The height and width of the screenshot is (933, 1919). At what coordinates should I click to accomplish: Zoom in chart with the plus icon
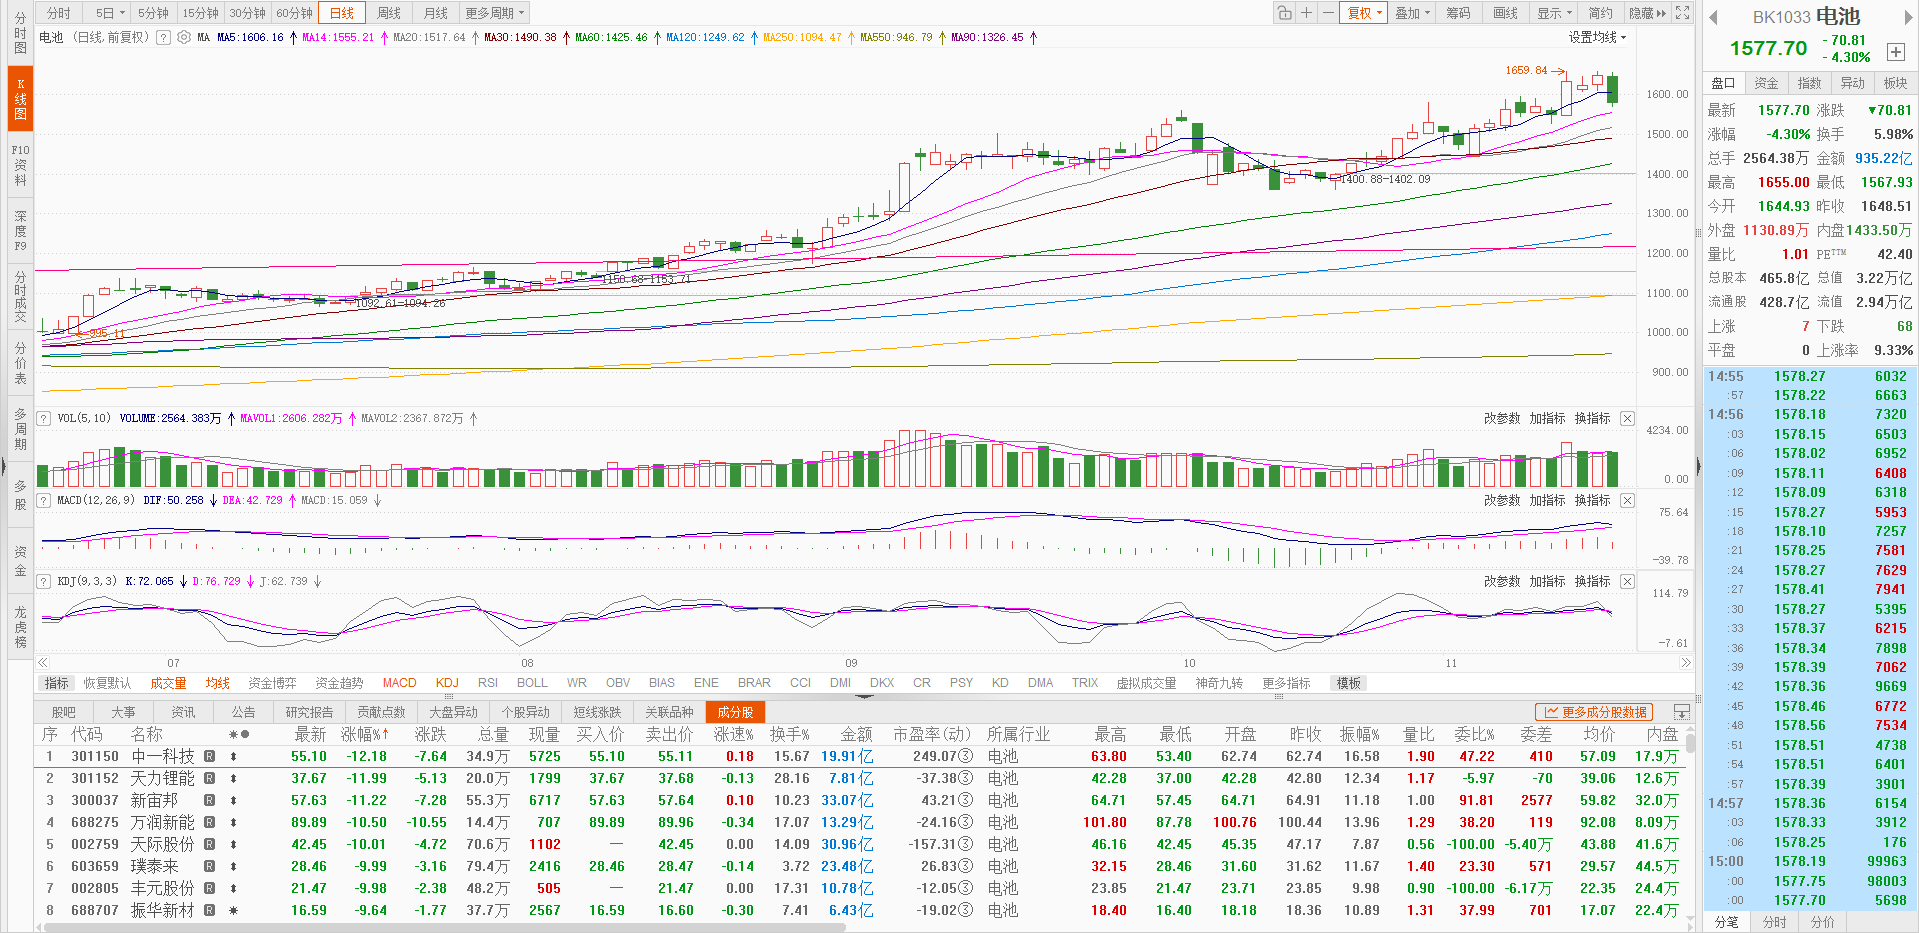click(1306, 13)
